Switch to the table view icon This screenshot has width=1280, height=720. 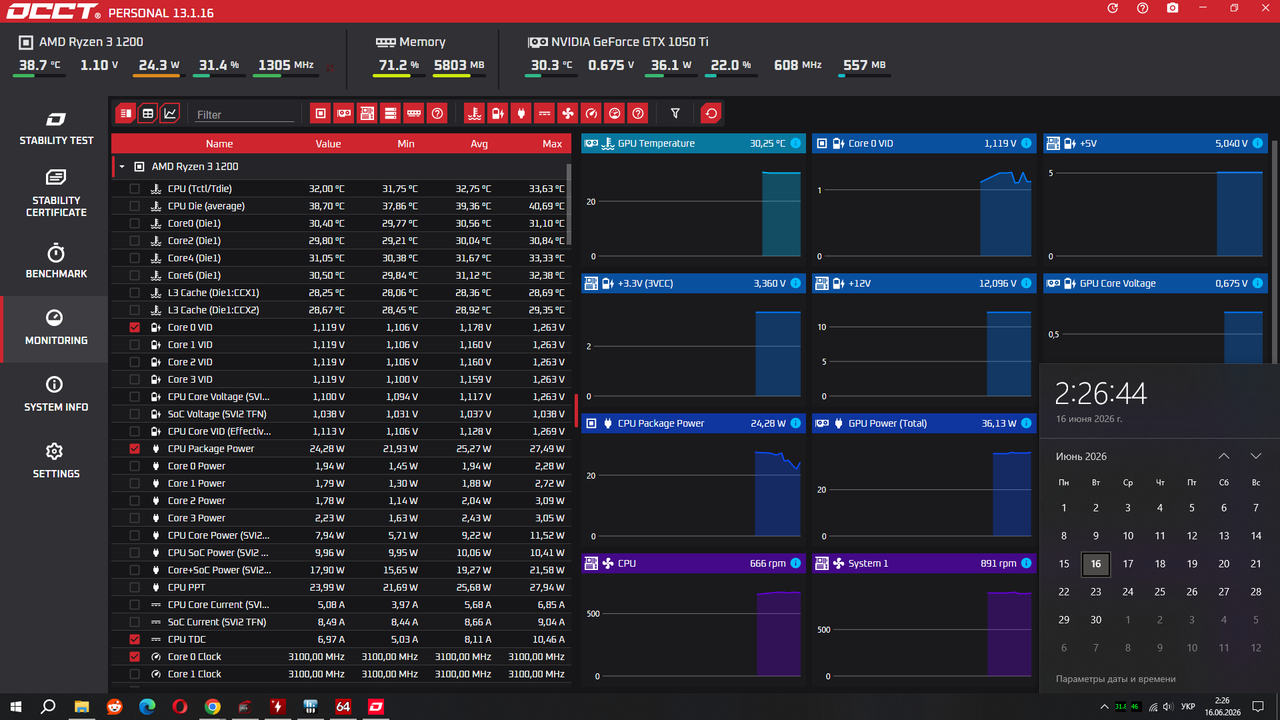click(x=148, y=113)
